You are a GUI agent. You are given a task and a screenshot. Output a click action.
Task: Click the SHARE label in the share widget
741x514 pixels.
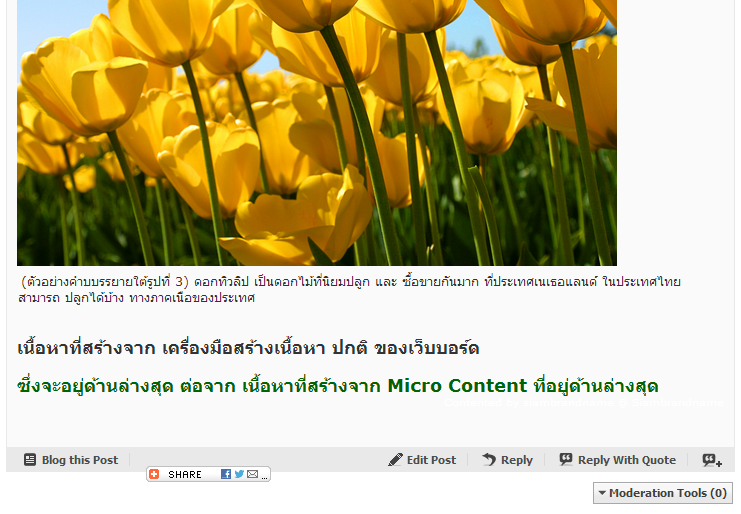pos(185,474)
